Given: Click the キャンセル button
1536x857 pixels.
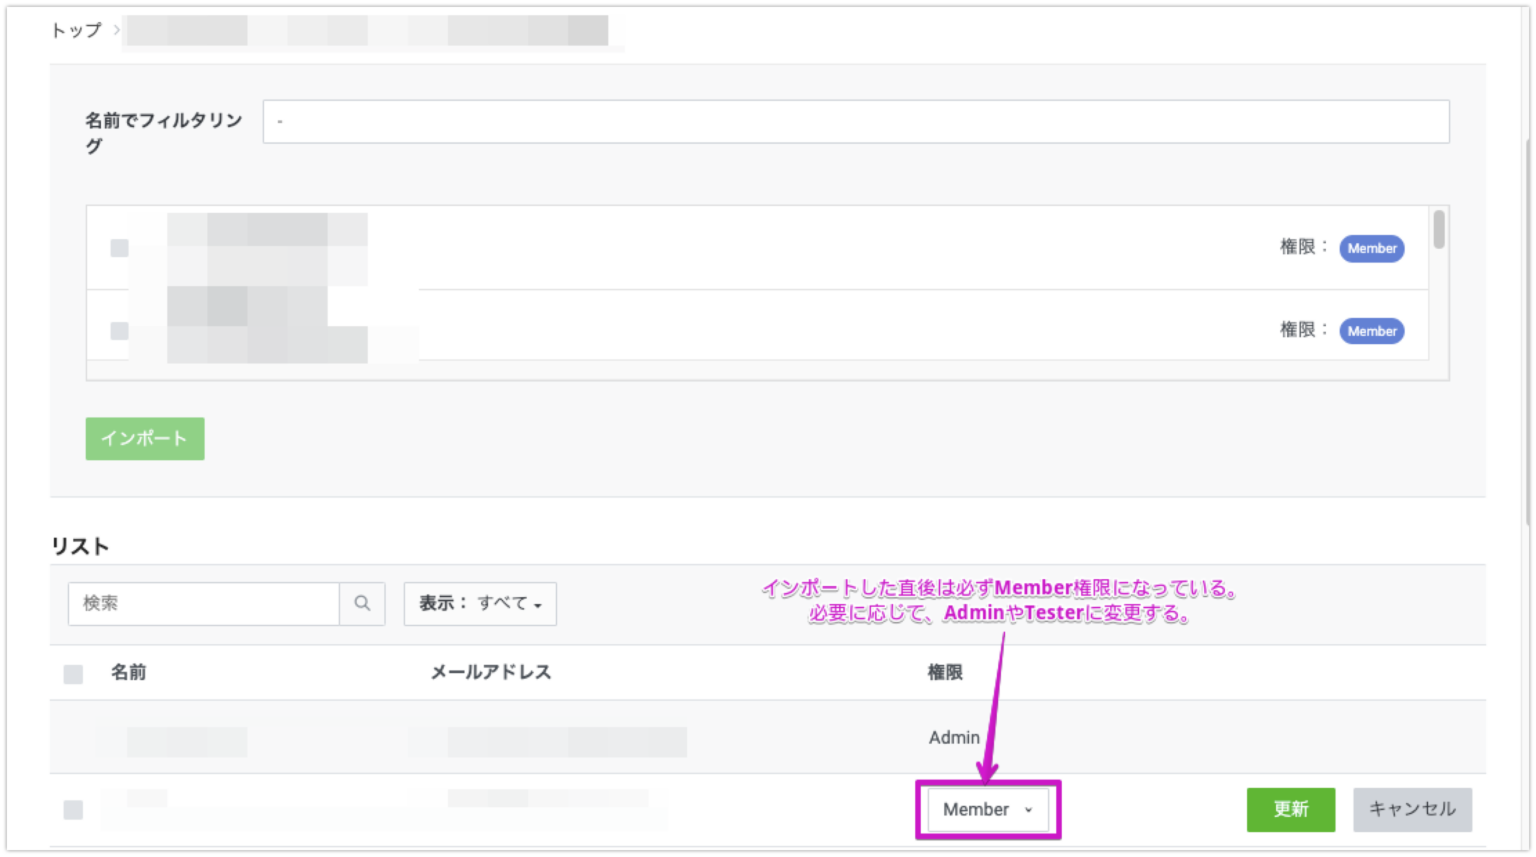Looking at the screenshot, I should point(1412,810).
